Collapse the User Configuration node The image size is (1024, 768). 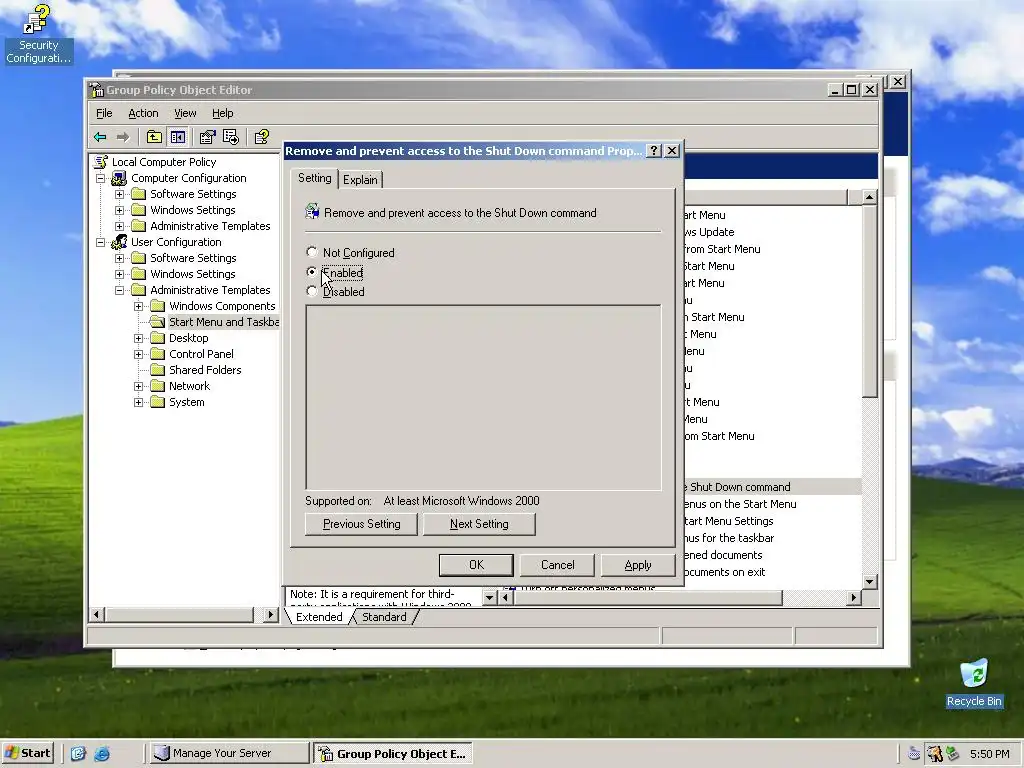tap(101, 242)
